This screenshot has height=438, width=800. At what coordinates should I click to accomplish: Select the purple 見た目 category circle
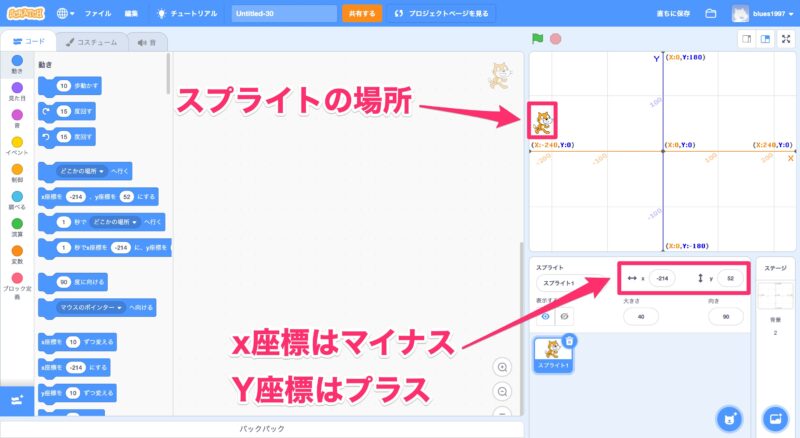tap(17, 88)
